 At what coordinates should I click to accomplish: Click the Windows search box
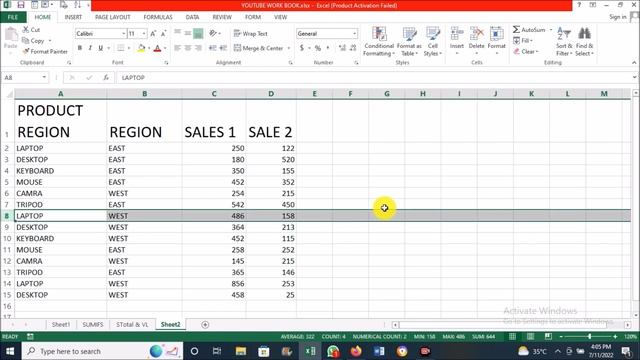pyautogui.click(x=102, y=351)
